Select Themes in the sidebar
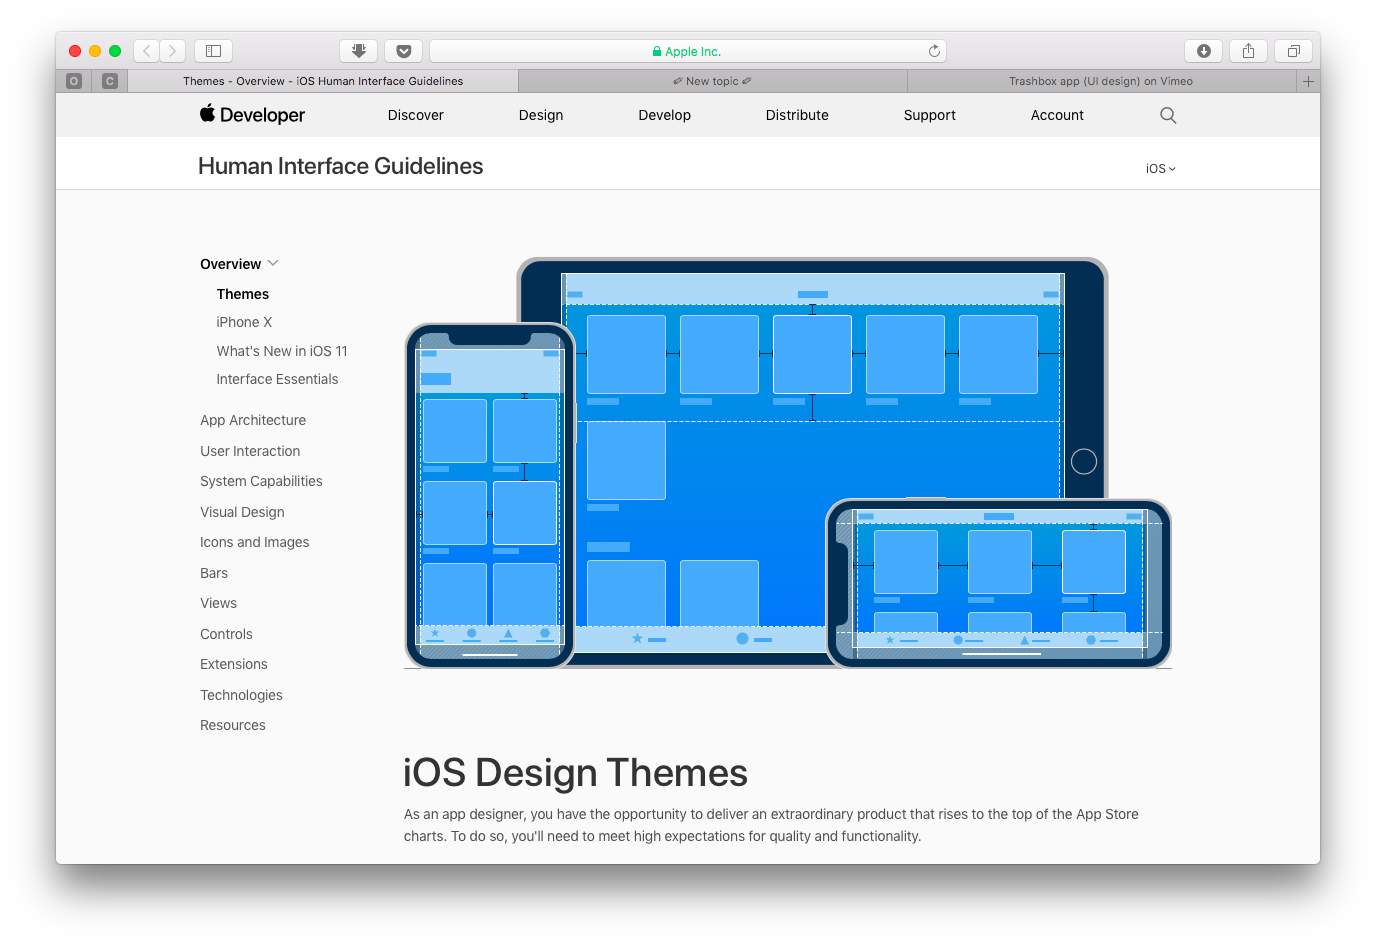This screenshot has width=1376, height=944. [243, 294]
